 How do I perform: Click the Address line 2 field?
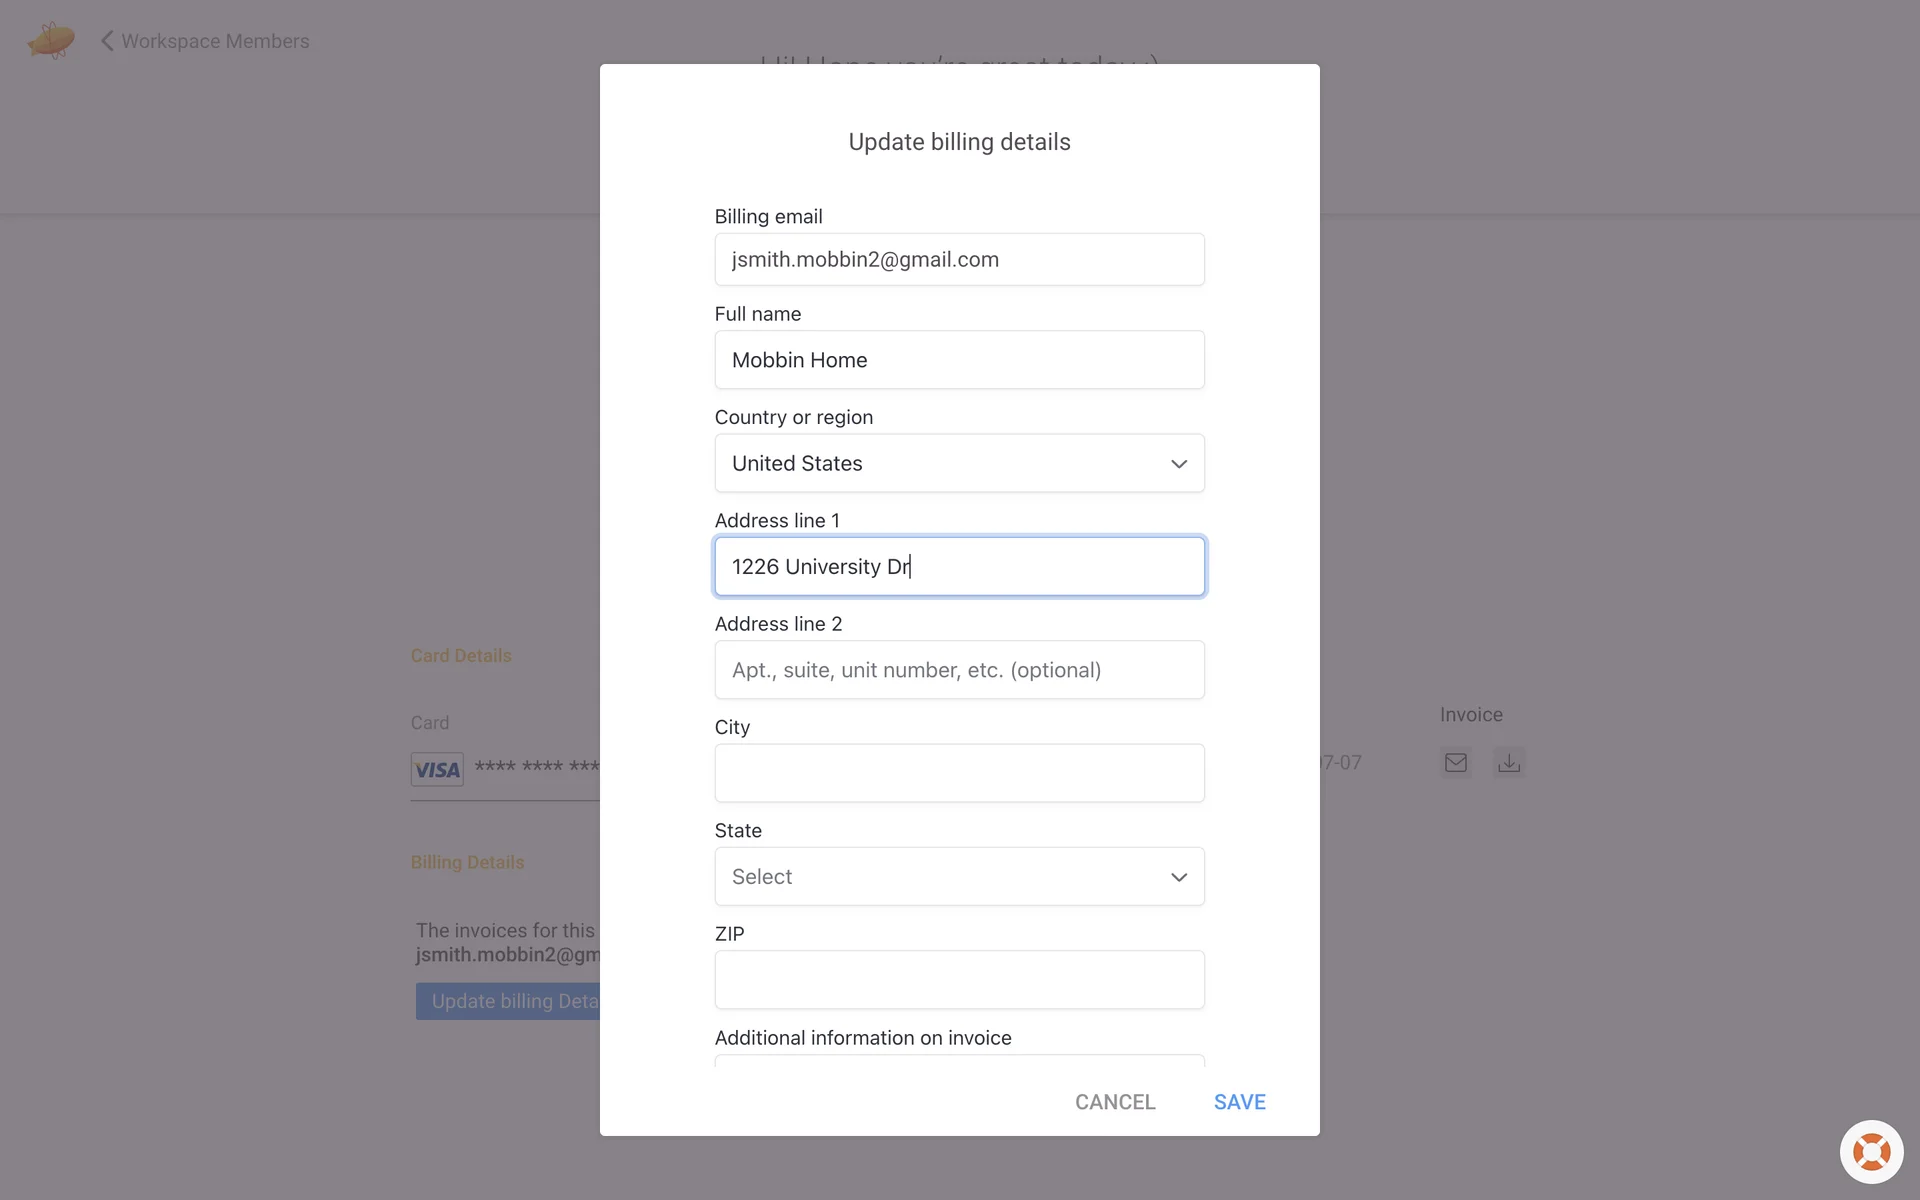[959, 670]
